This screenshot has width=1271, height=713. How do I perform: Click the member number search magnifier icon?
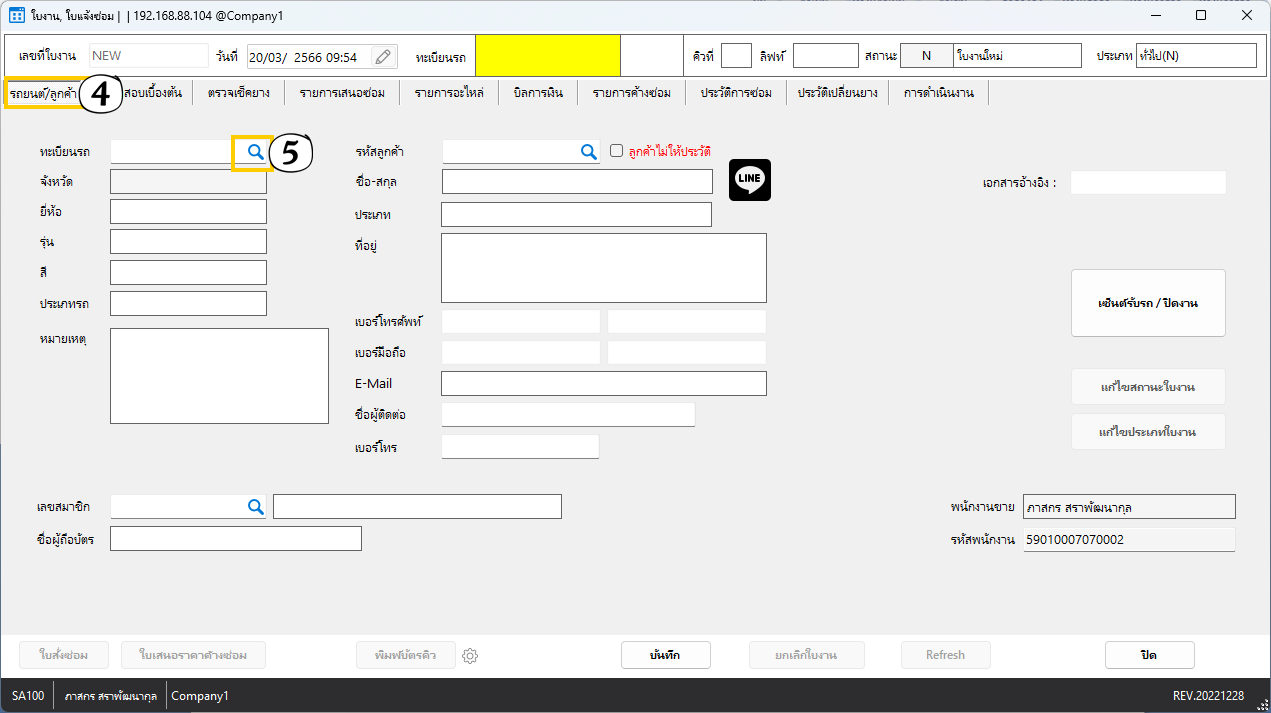pos(255,507)
